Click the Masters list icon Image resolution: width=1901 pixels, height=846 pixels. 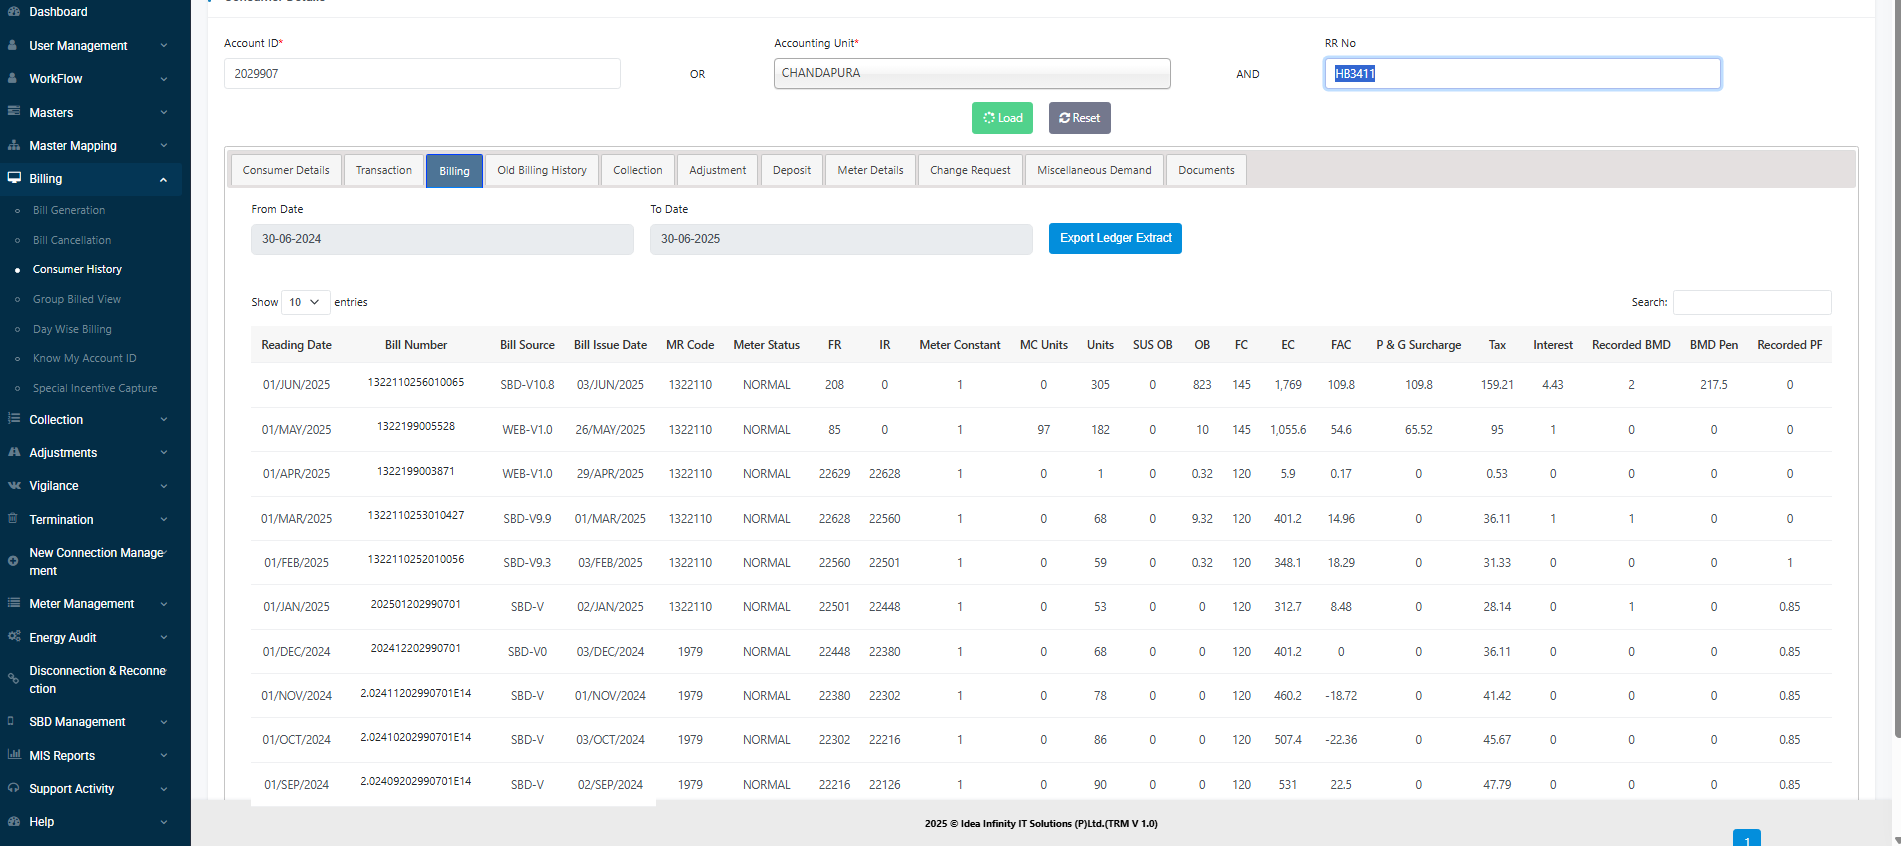coord(13,112)
